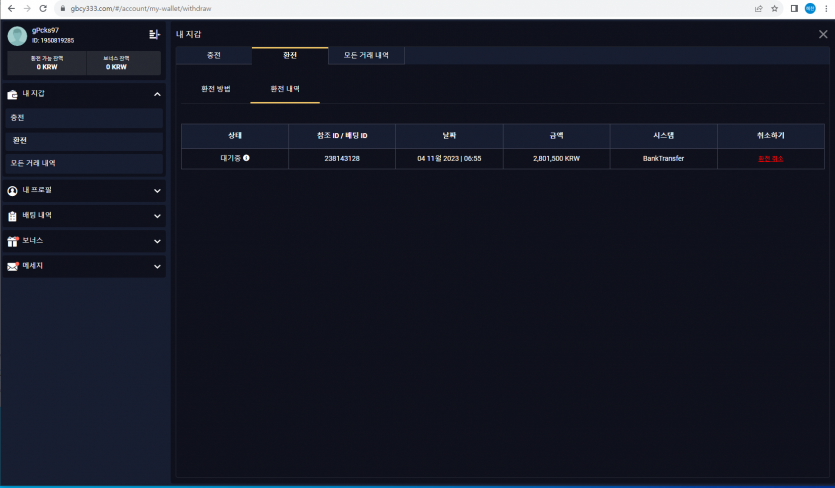Click the 참조 ID / 베팅 ID header
Viewport: 835px width, 488px height.
pos(342,136)
